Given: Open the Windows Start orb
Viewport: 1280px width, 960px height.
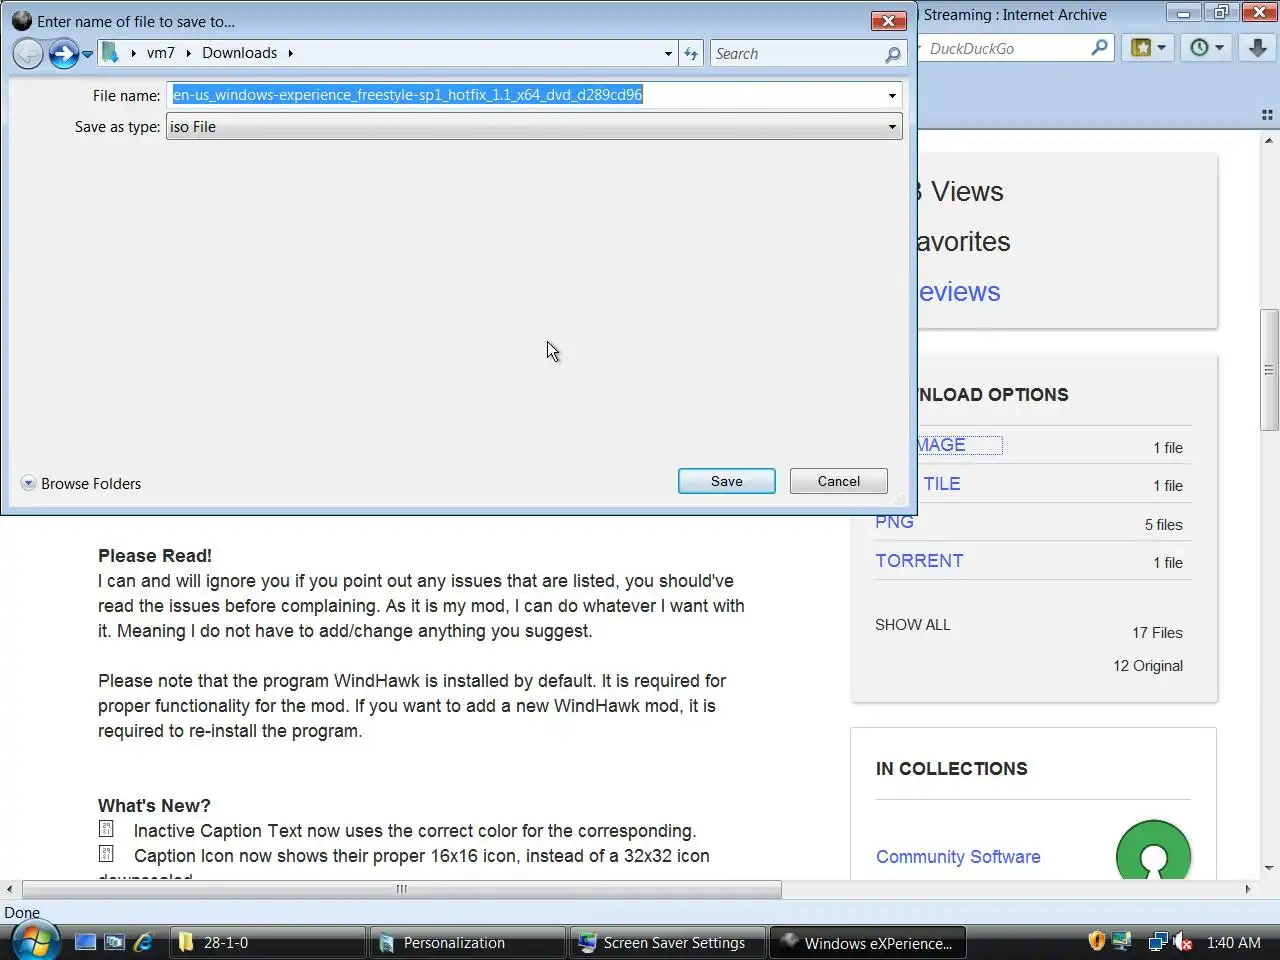Looking at the screenshot, I should click(35, 942).
